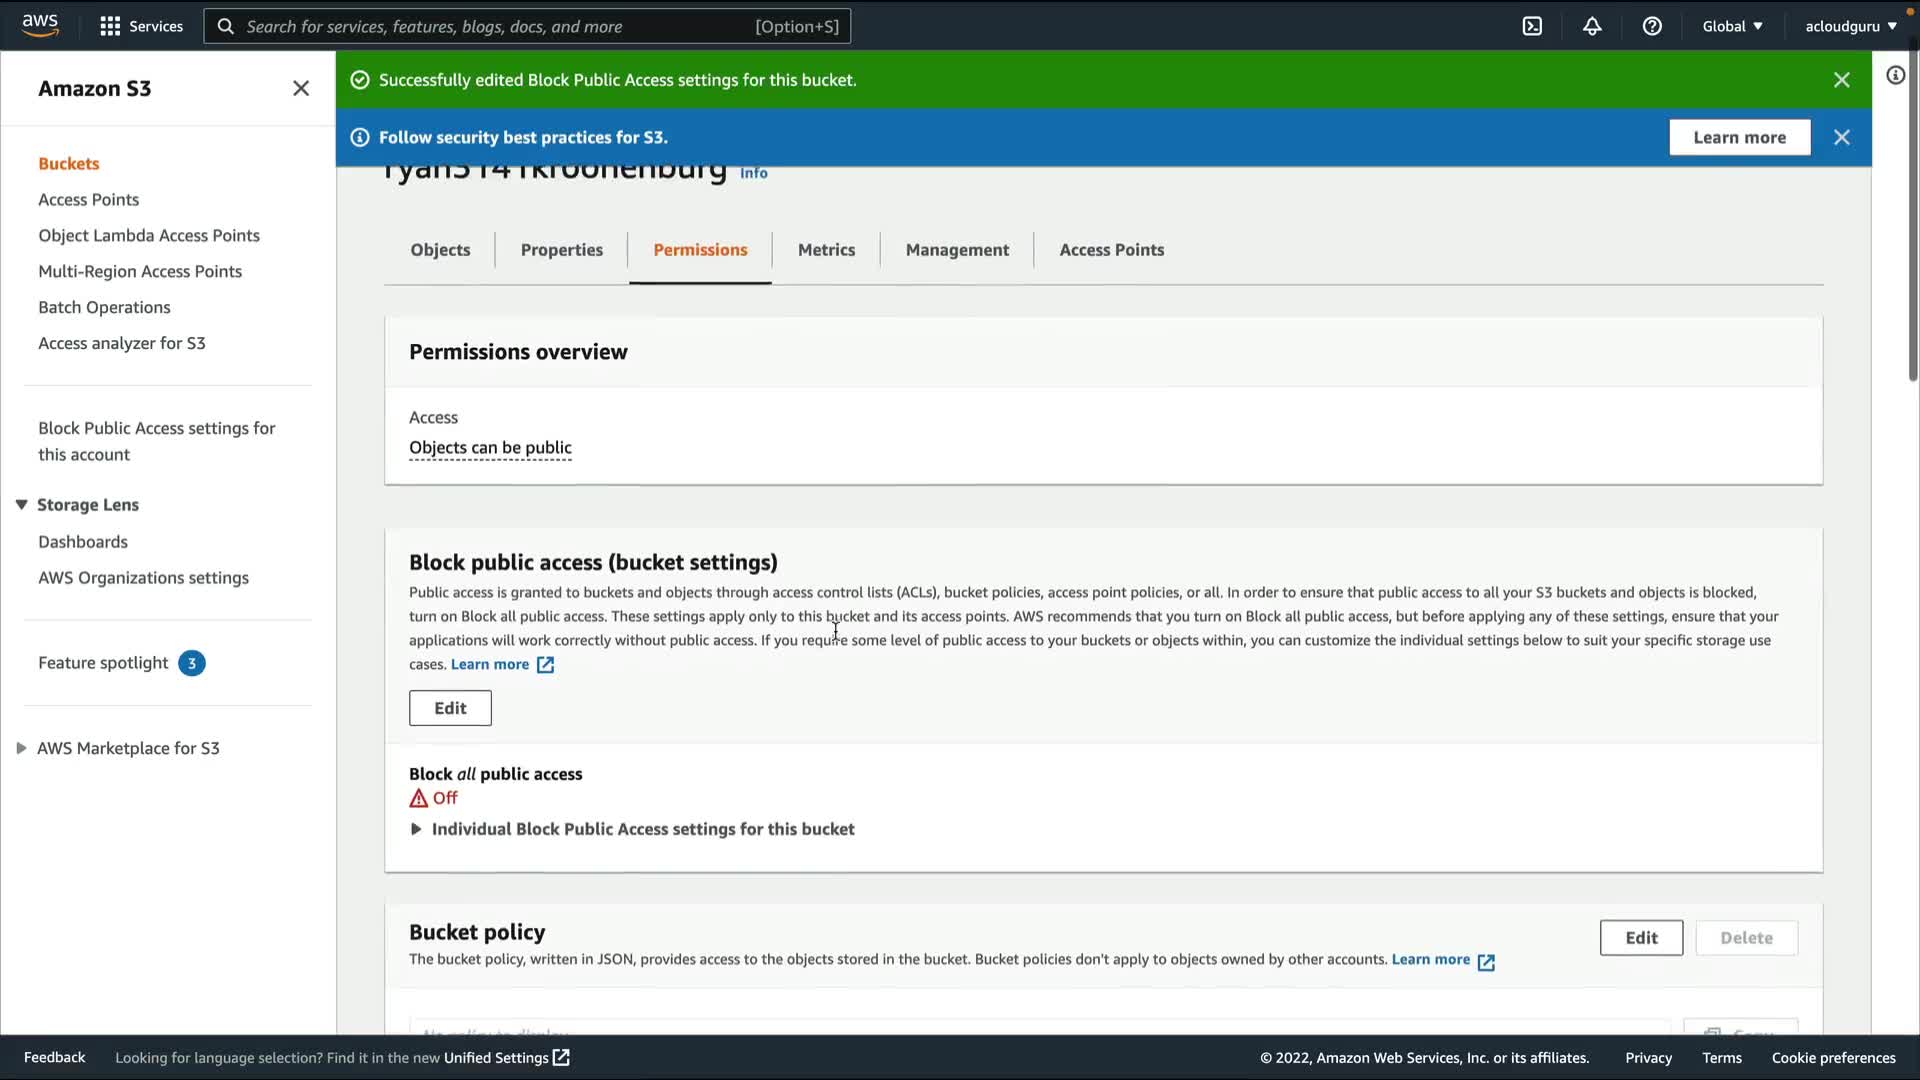Collapse the Storage Lens section
Screen dimensions: 1920x1080
[x=21, y=505]
